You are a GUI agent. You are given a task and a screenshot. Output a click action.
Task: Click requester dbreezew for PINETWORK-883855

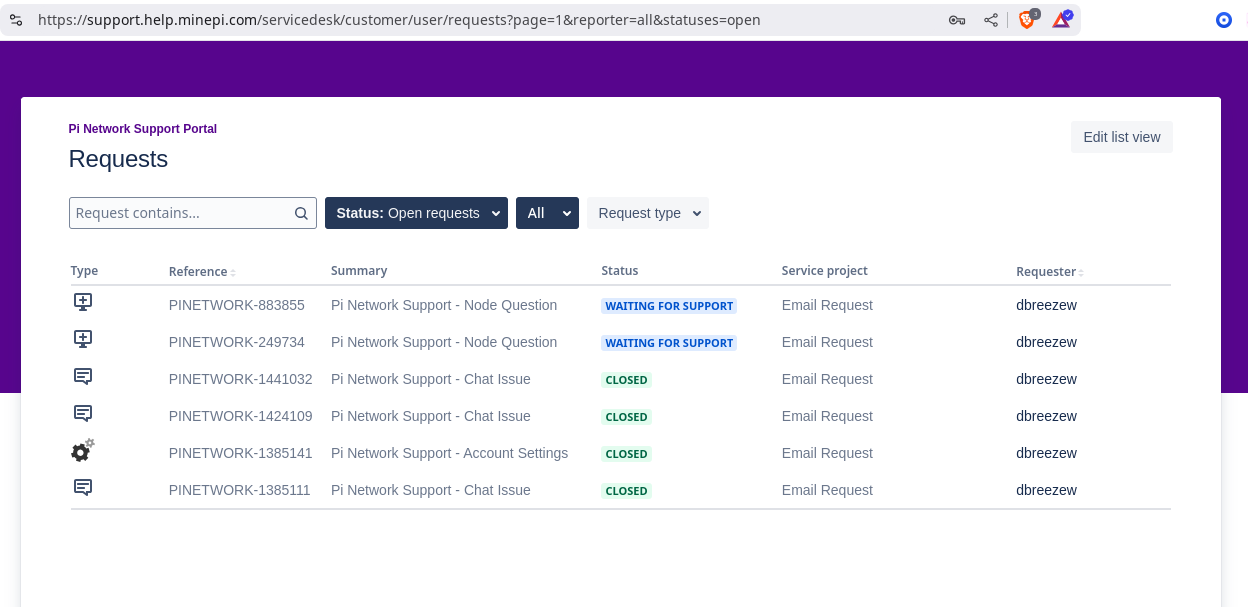[x=1046, y=305]
